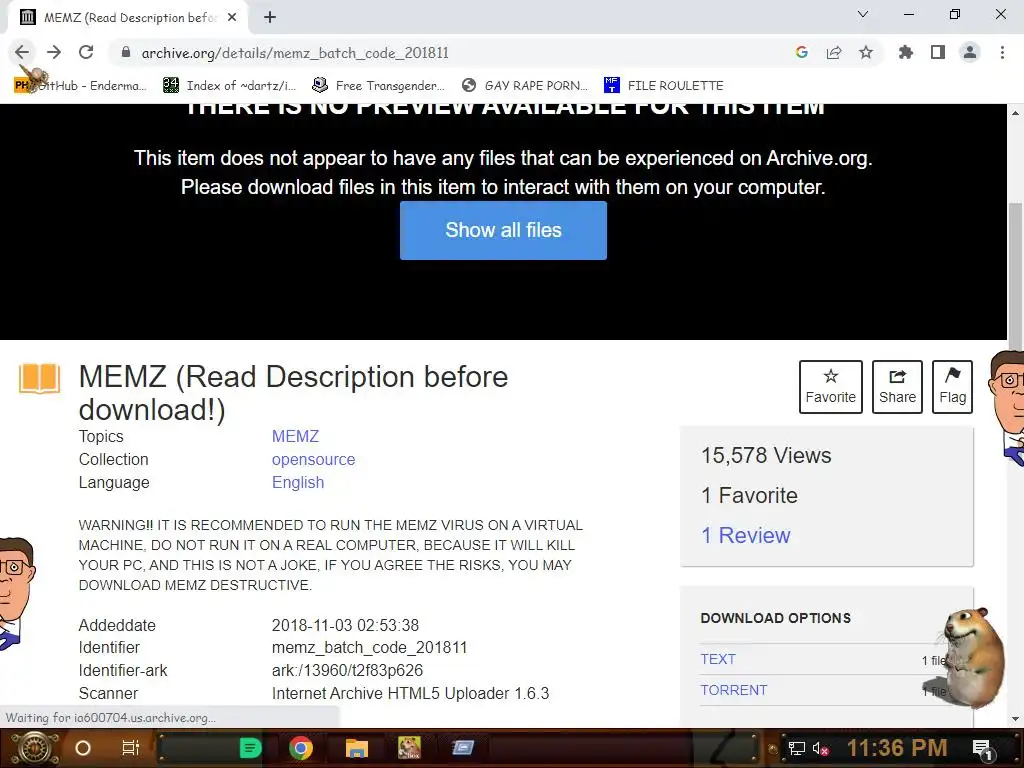1024x768 pixels.
Task: Open Task View on taskbar
Action: tap(131, 748)
